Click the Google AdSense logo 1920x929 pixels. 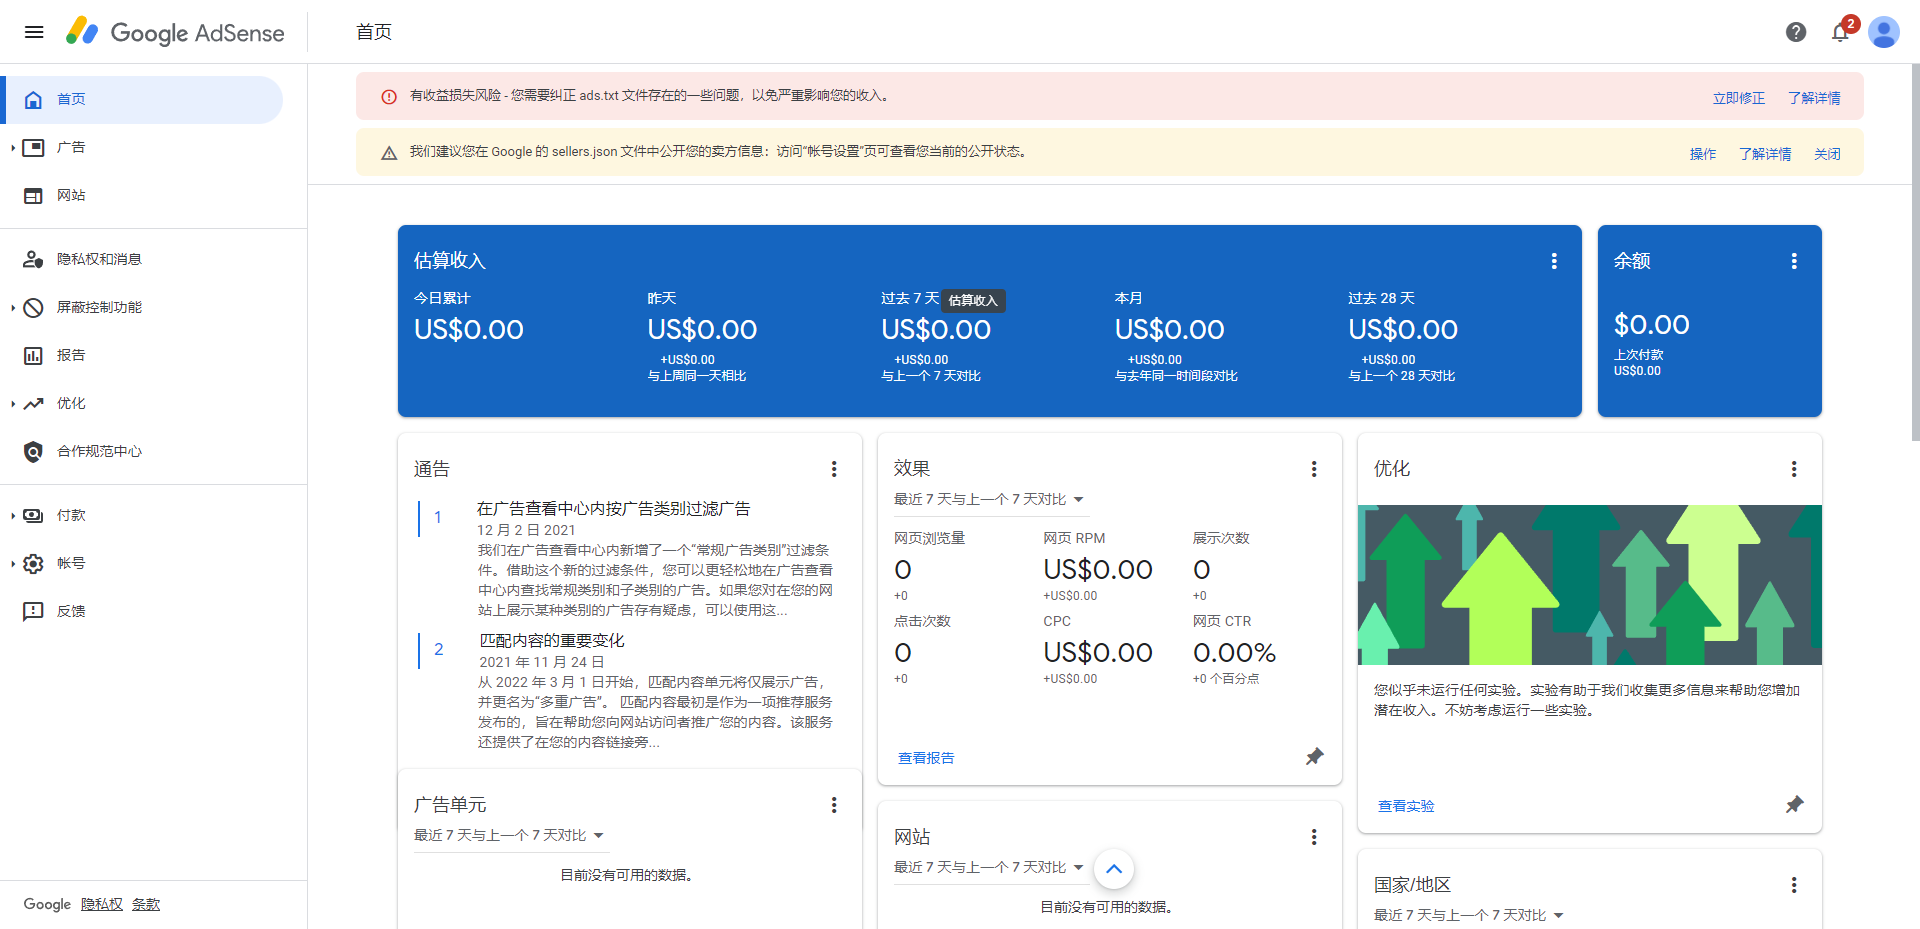pos(175,32)
